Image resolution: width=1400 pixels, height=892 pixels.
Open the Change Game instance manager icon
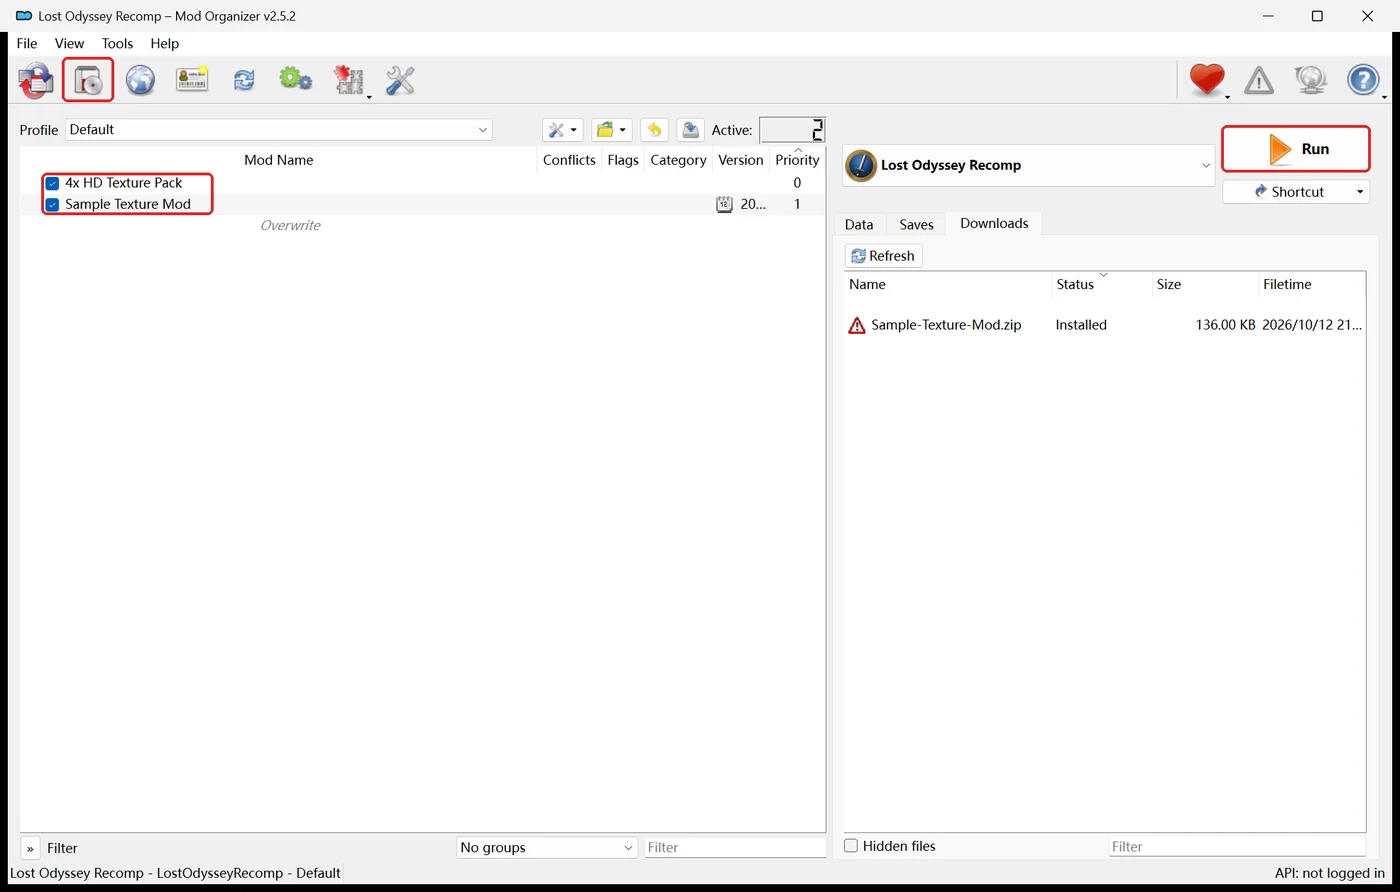click(36, 80)
